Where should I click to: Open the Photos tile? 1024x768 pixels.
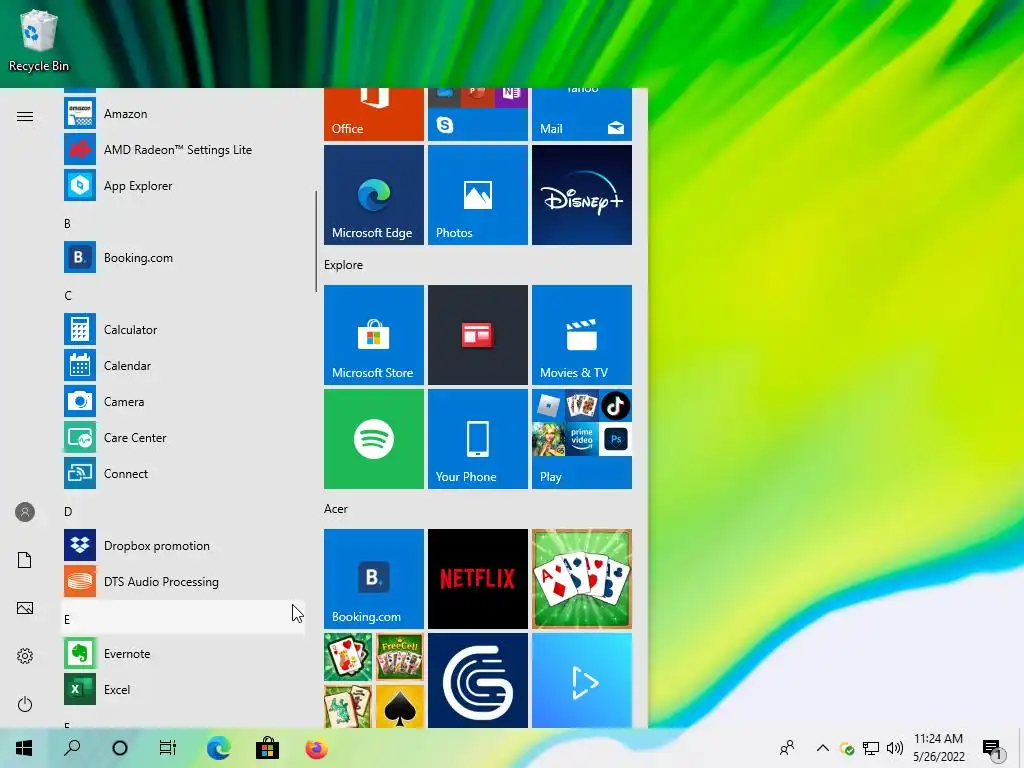[x=477, y=195]
